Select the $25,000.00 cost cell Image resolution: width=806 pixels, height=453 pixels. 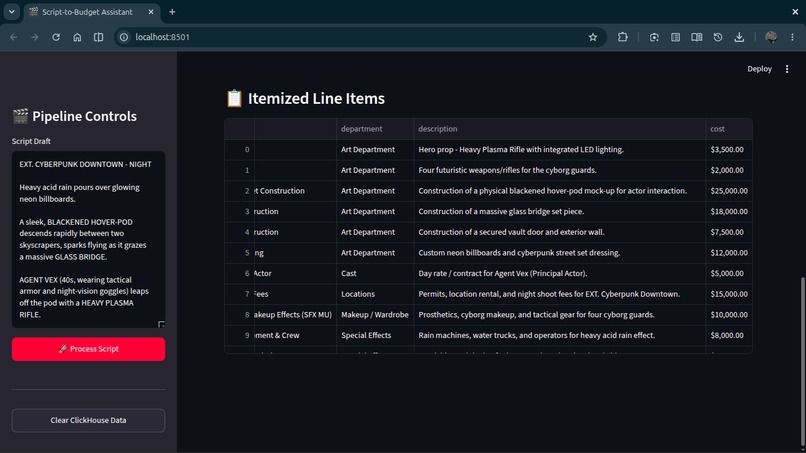point(729,191)
